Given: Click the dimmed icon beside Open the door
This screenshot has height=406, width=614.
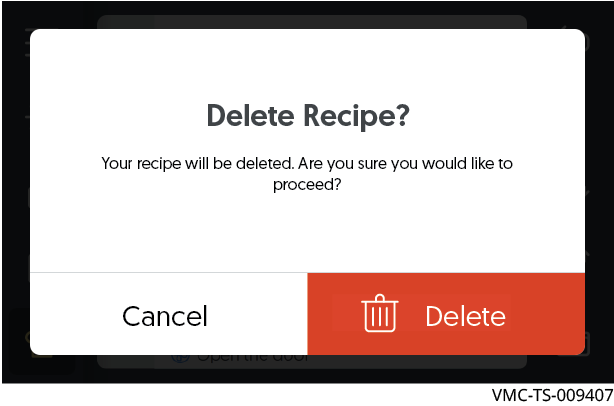Looking at the screenshot, I should [x=181, y=358].
